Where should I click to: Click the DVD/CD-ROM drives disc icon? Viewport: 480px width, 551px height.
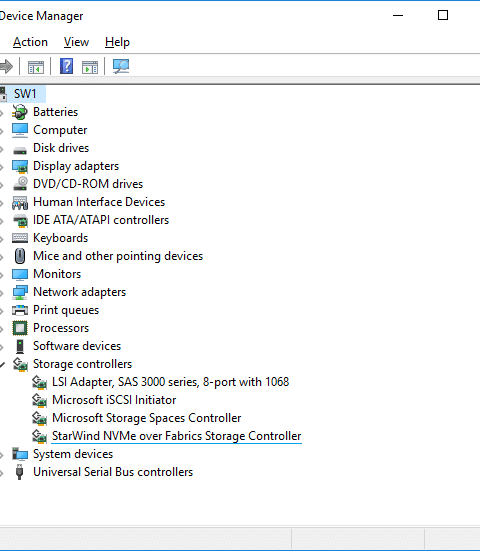tap(20, 184)
